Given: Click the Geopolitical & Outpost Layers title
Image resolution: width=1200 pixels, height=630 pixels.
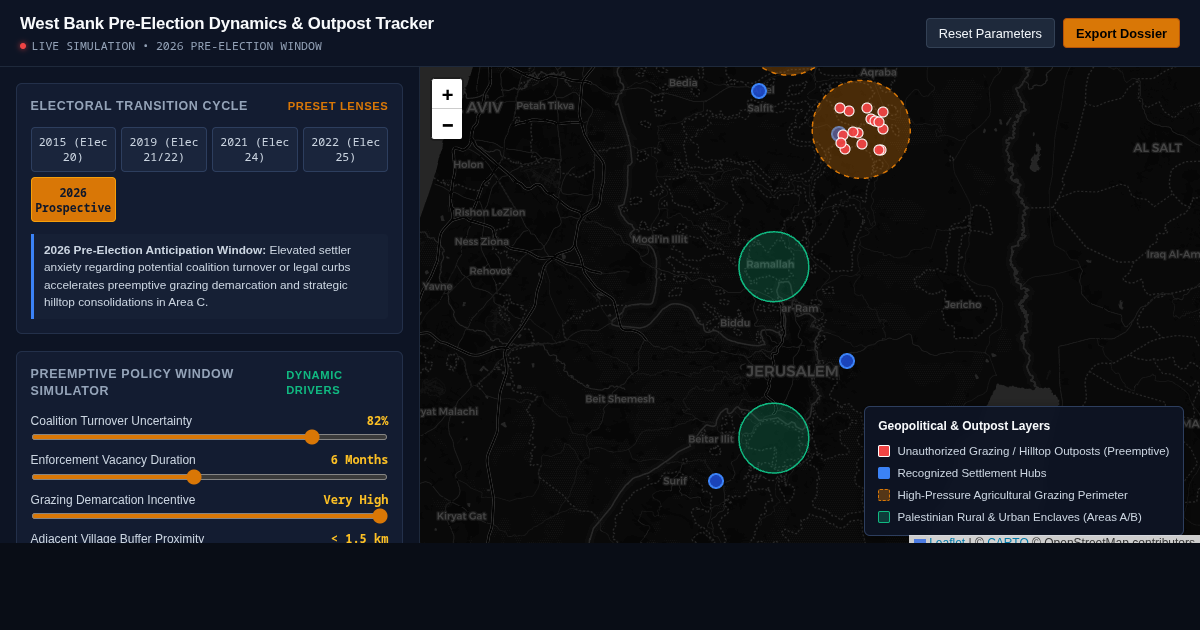Looking at the screenshot, I should click(964, 426).
